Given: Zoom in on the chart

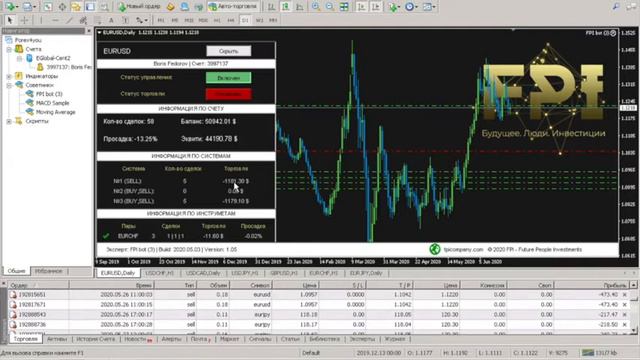Looking at the screenshot, I should pos(316,7).
